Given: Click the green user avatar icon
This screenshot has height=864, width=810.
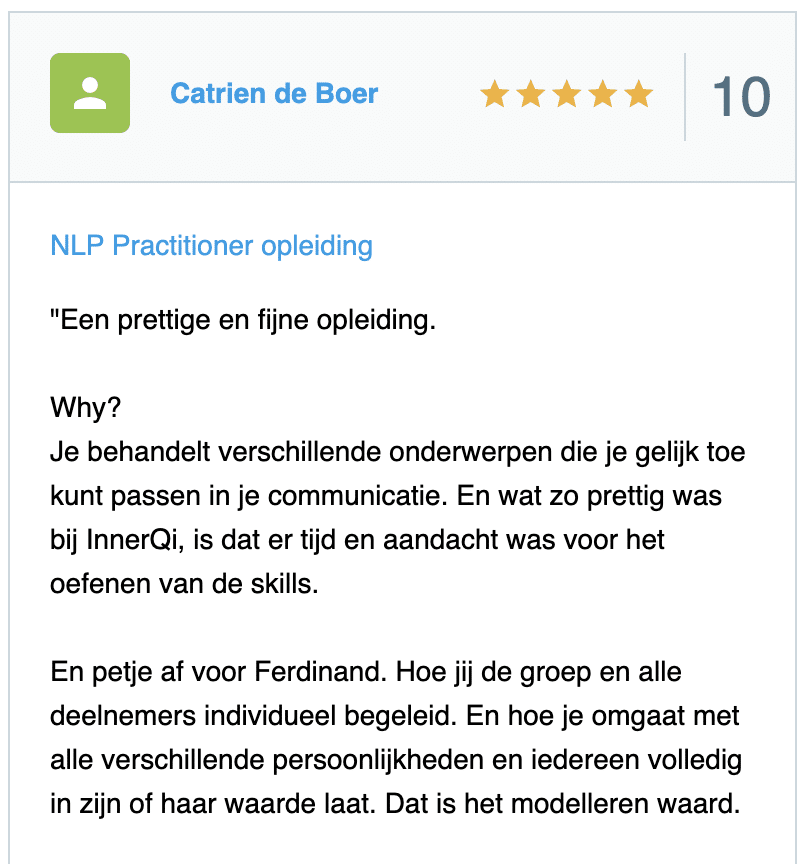Looking at the screenshot, I should (x=90, y=93).
